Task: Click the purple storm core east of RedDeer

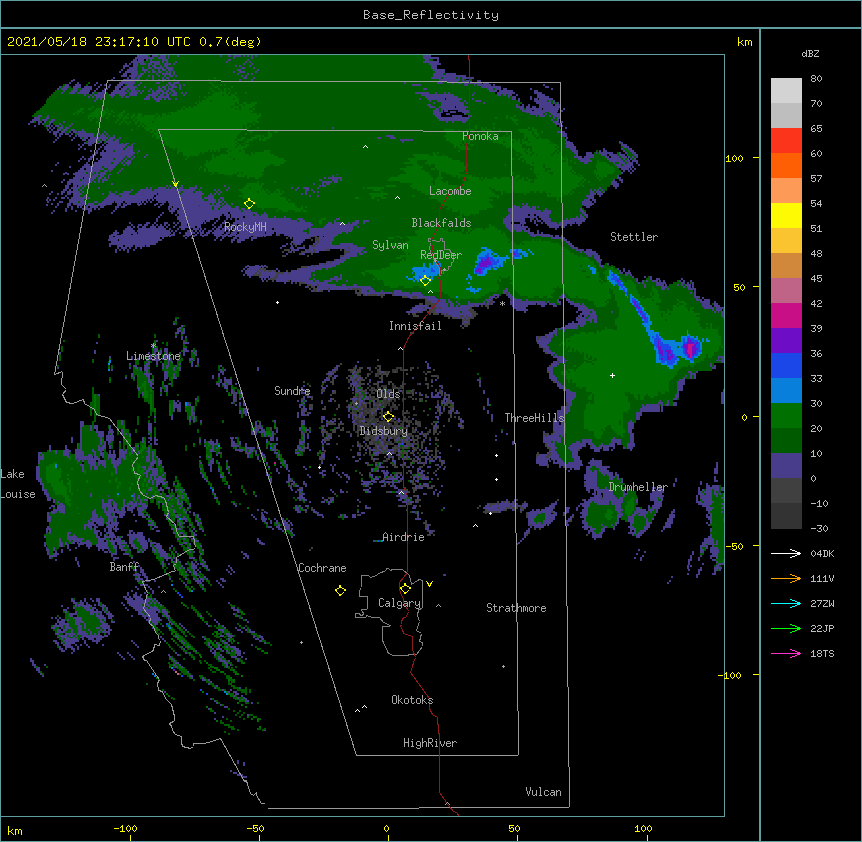Action: 484,264
